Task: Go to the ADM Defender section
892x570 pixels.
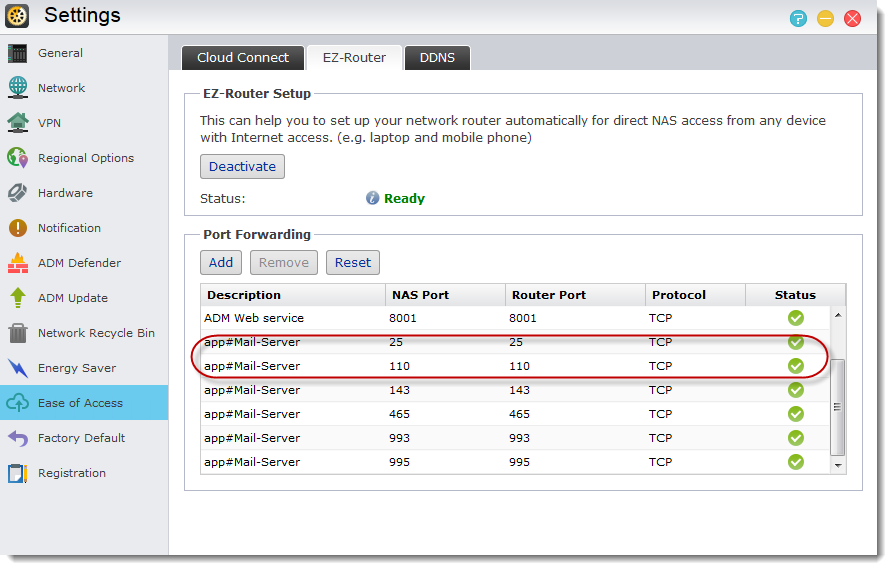Action: coord(84,263)
